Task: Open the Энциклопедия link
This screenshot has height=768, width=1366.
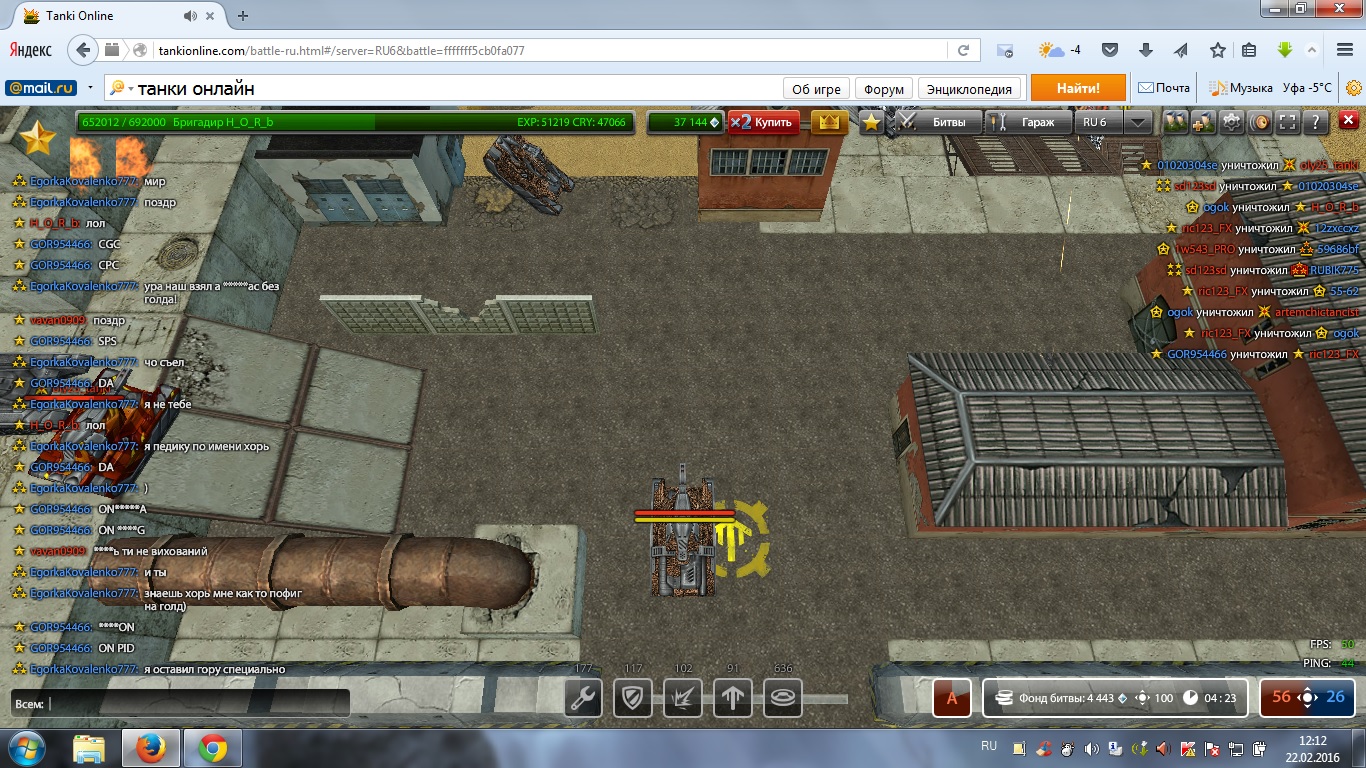Action: point(971,89)
